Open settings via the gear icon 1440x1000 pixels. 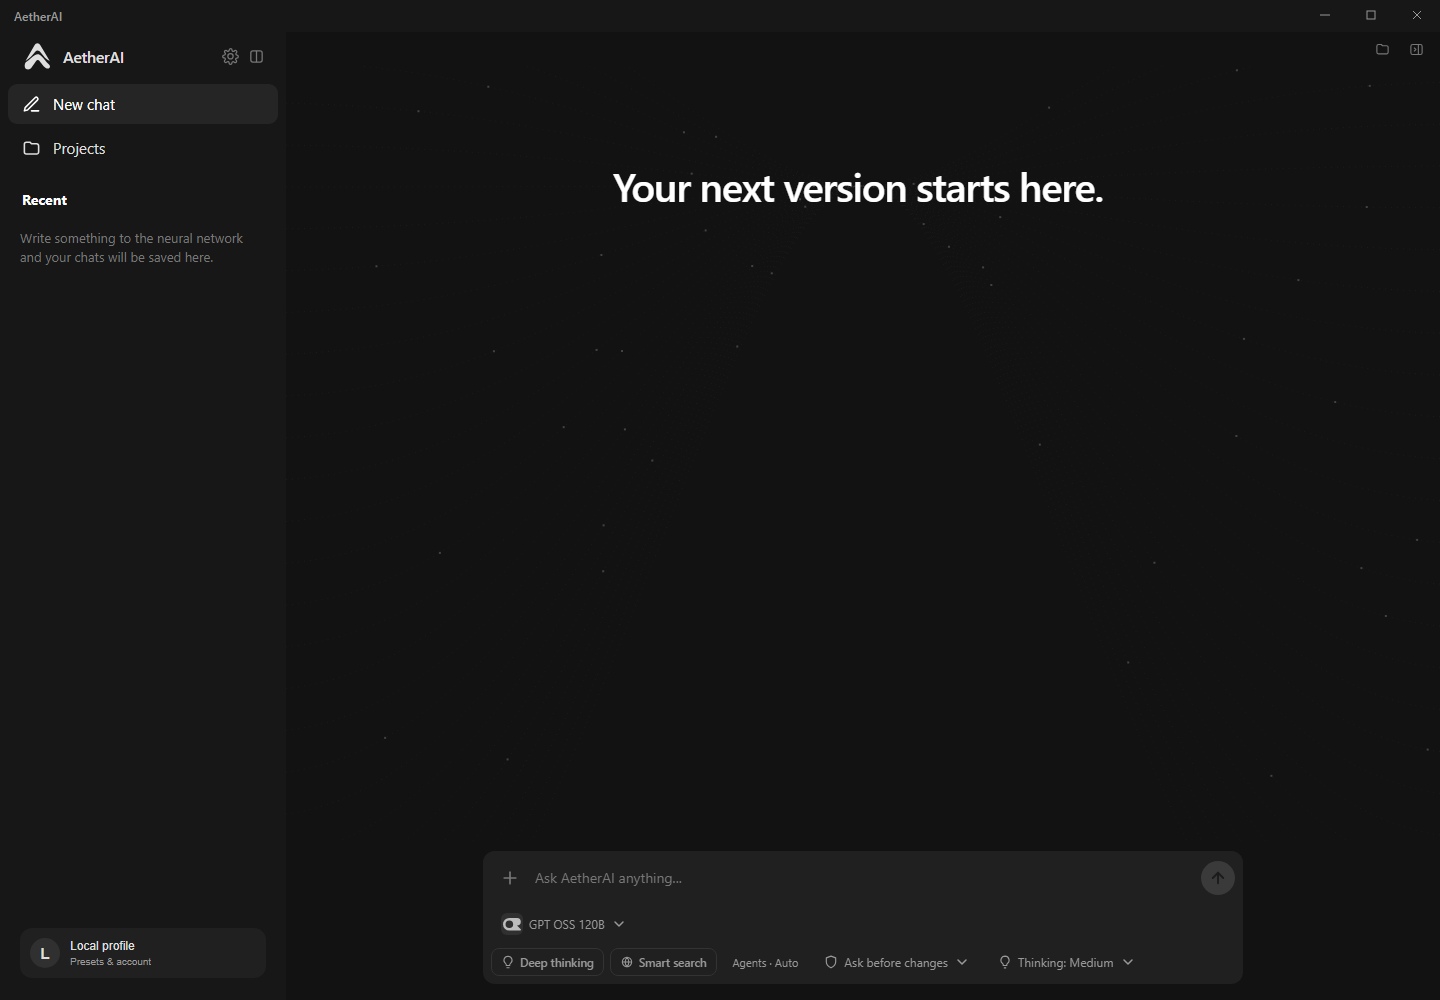(x=230, y=57)
